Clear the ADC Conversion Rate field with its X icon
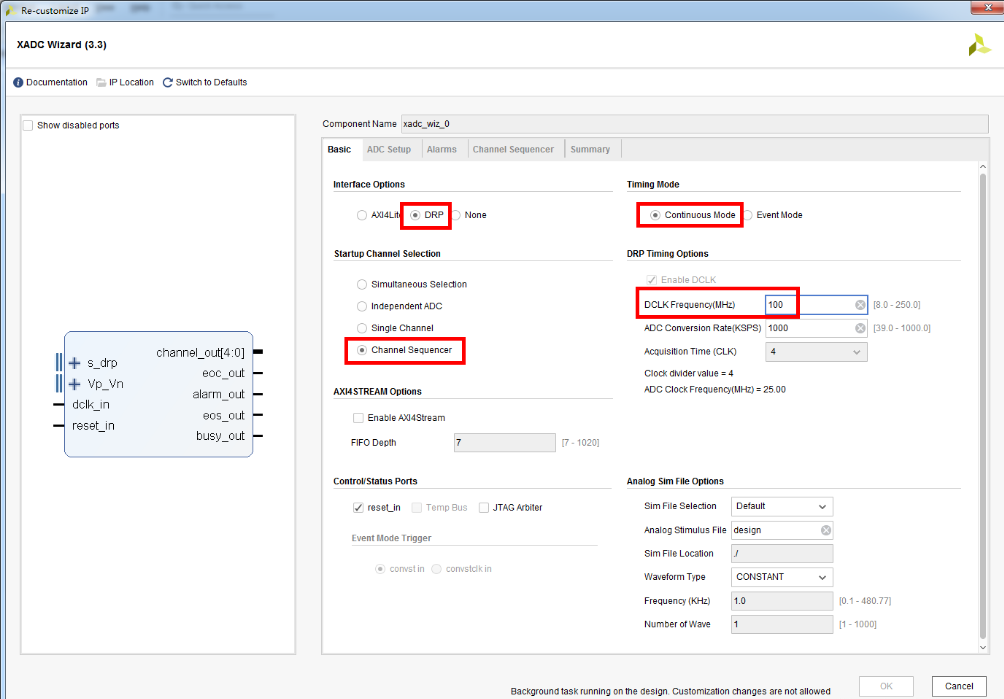The width and height of the screenshot is (1004, 699). pyautogui.click(x=860, y=328)
